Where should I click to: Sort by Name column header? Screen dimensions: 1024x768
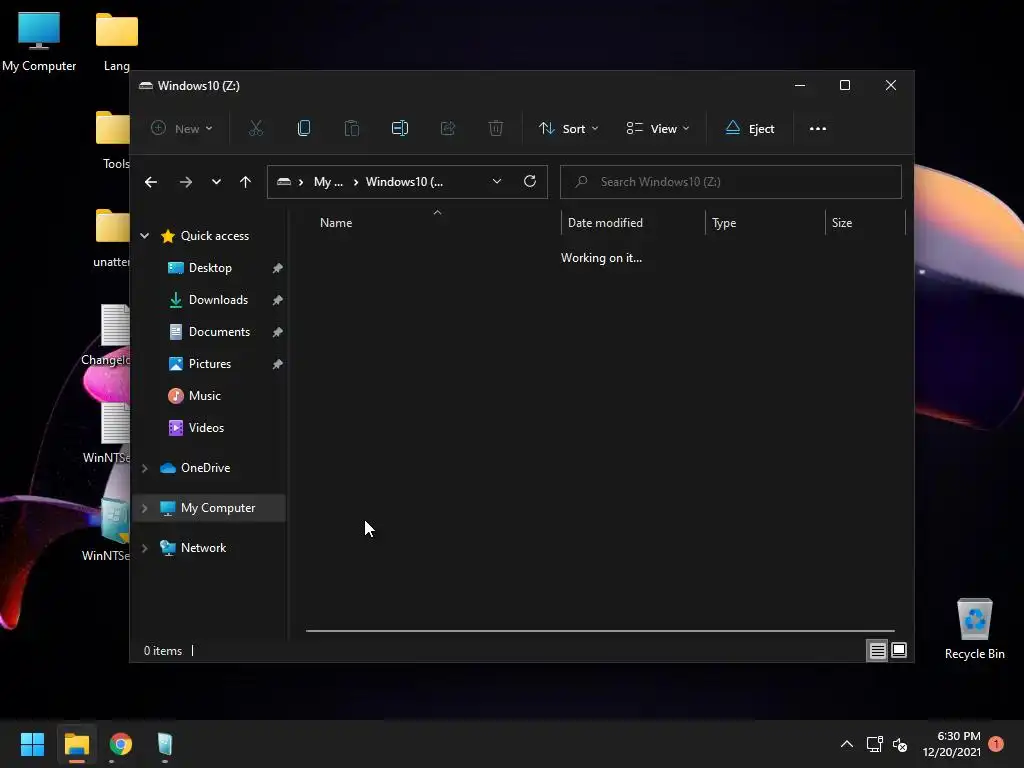tap(336, 223)
